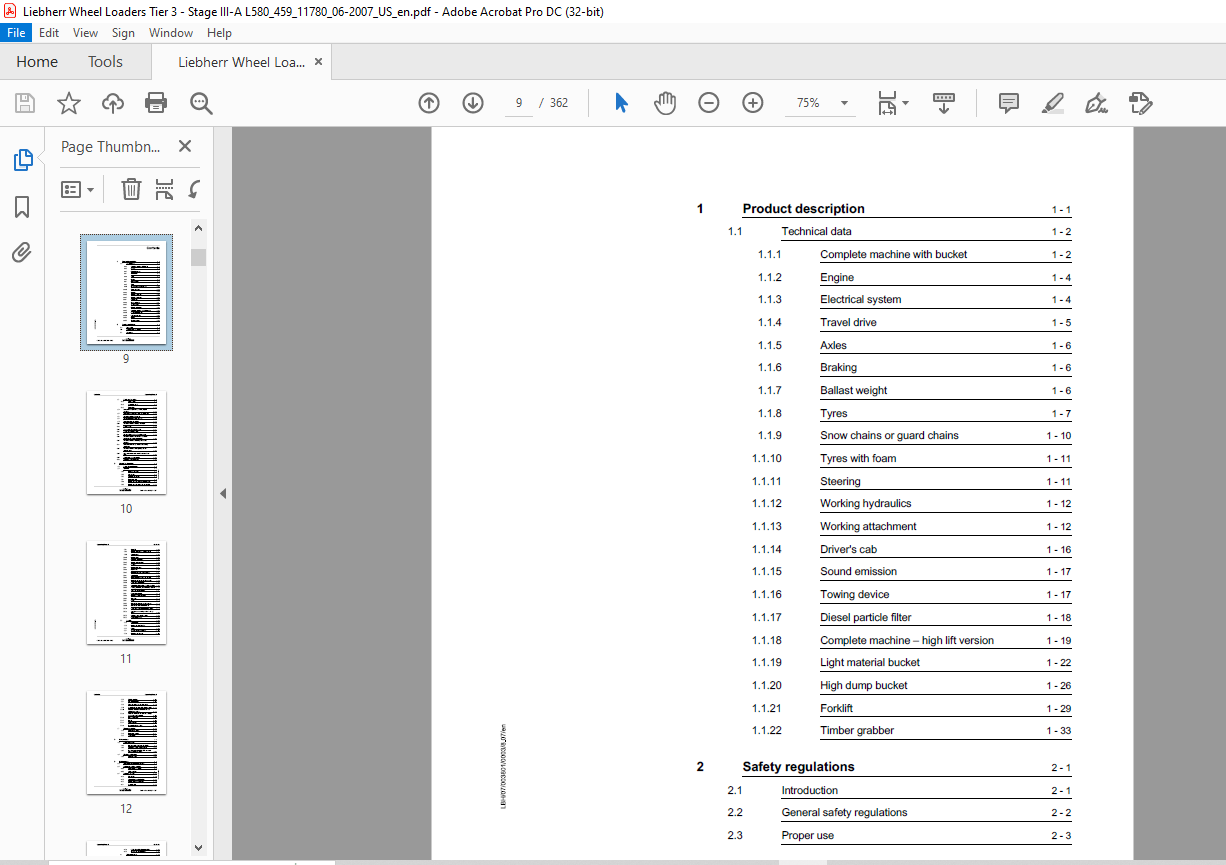Bookmark this file with the star icon
The width and height of the screenshot is (1226, 865).
click(x=68, y=103)
